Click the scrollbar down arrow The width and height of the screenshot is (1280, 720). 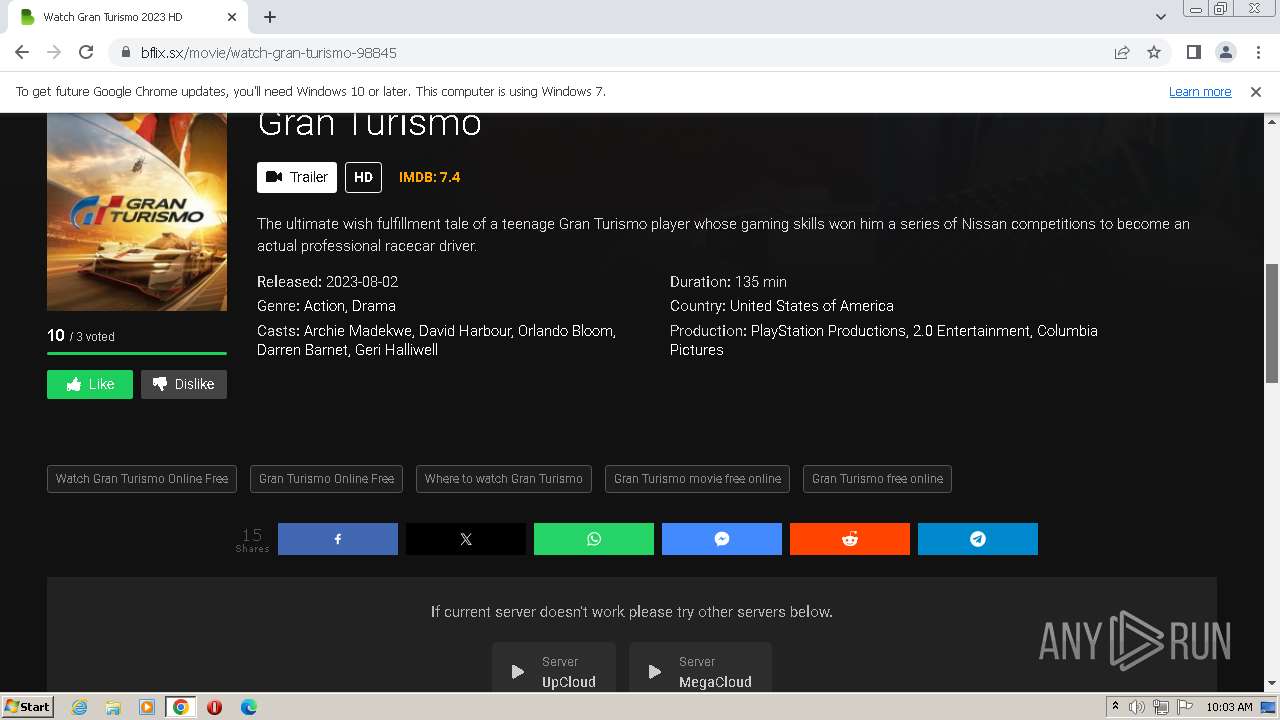[x=1272, y=684]
